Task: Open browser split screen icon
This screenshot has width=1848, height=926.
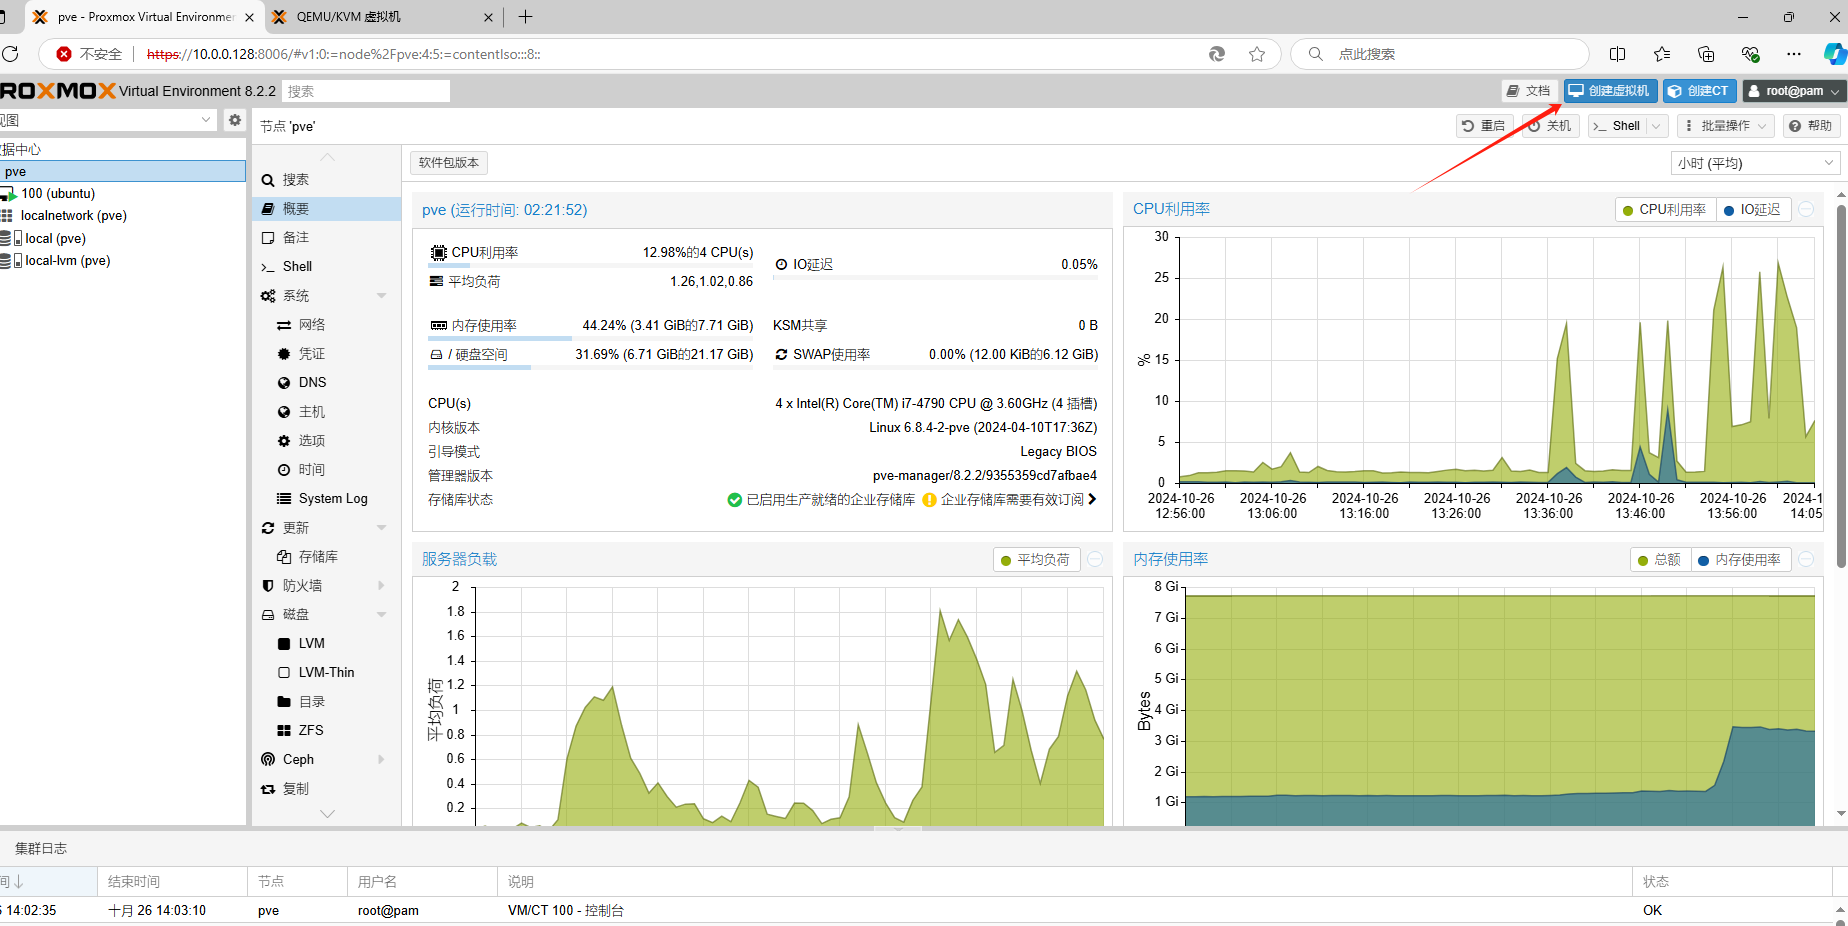Action: coord(1618,54)
